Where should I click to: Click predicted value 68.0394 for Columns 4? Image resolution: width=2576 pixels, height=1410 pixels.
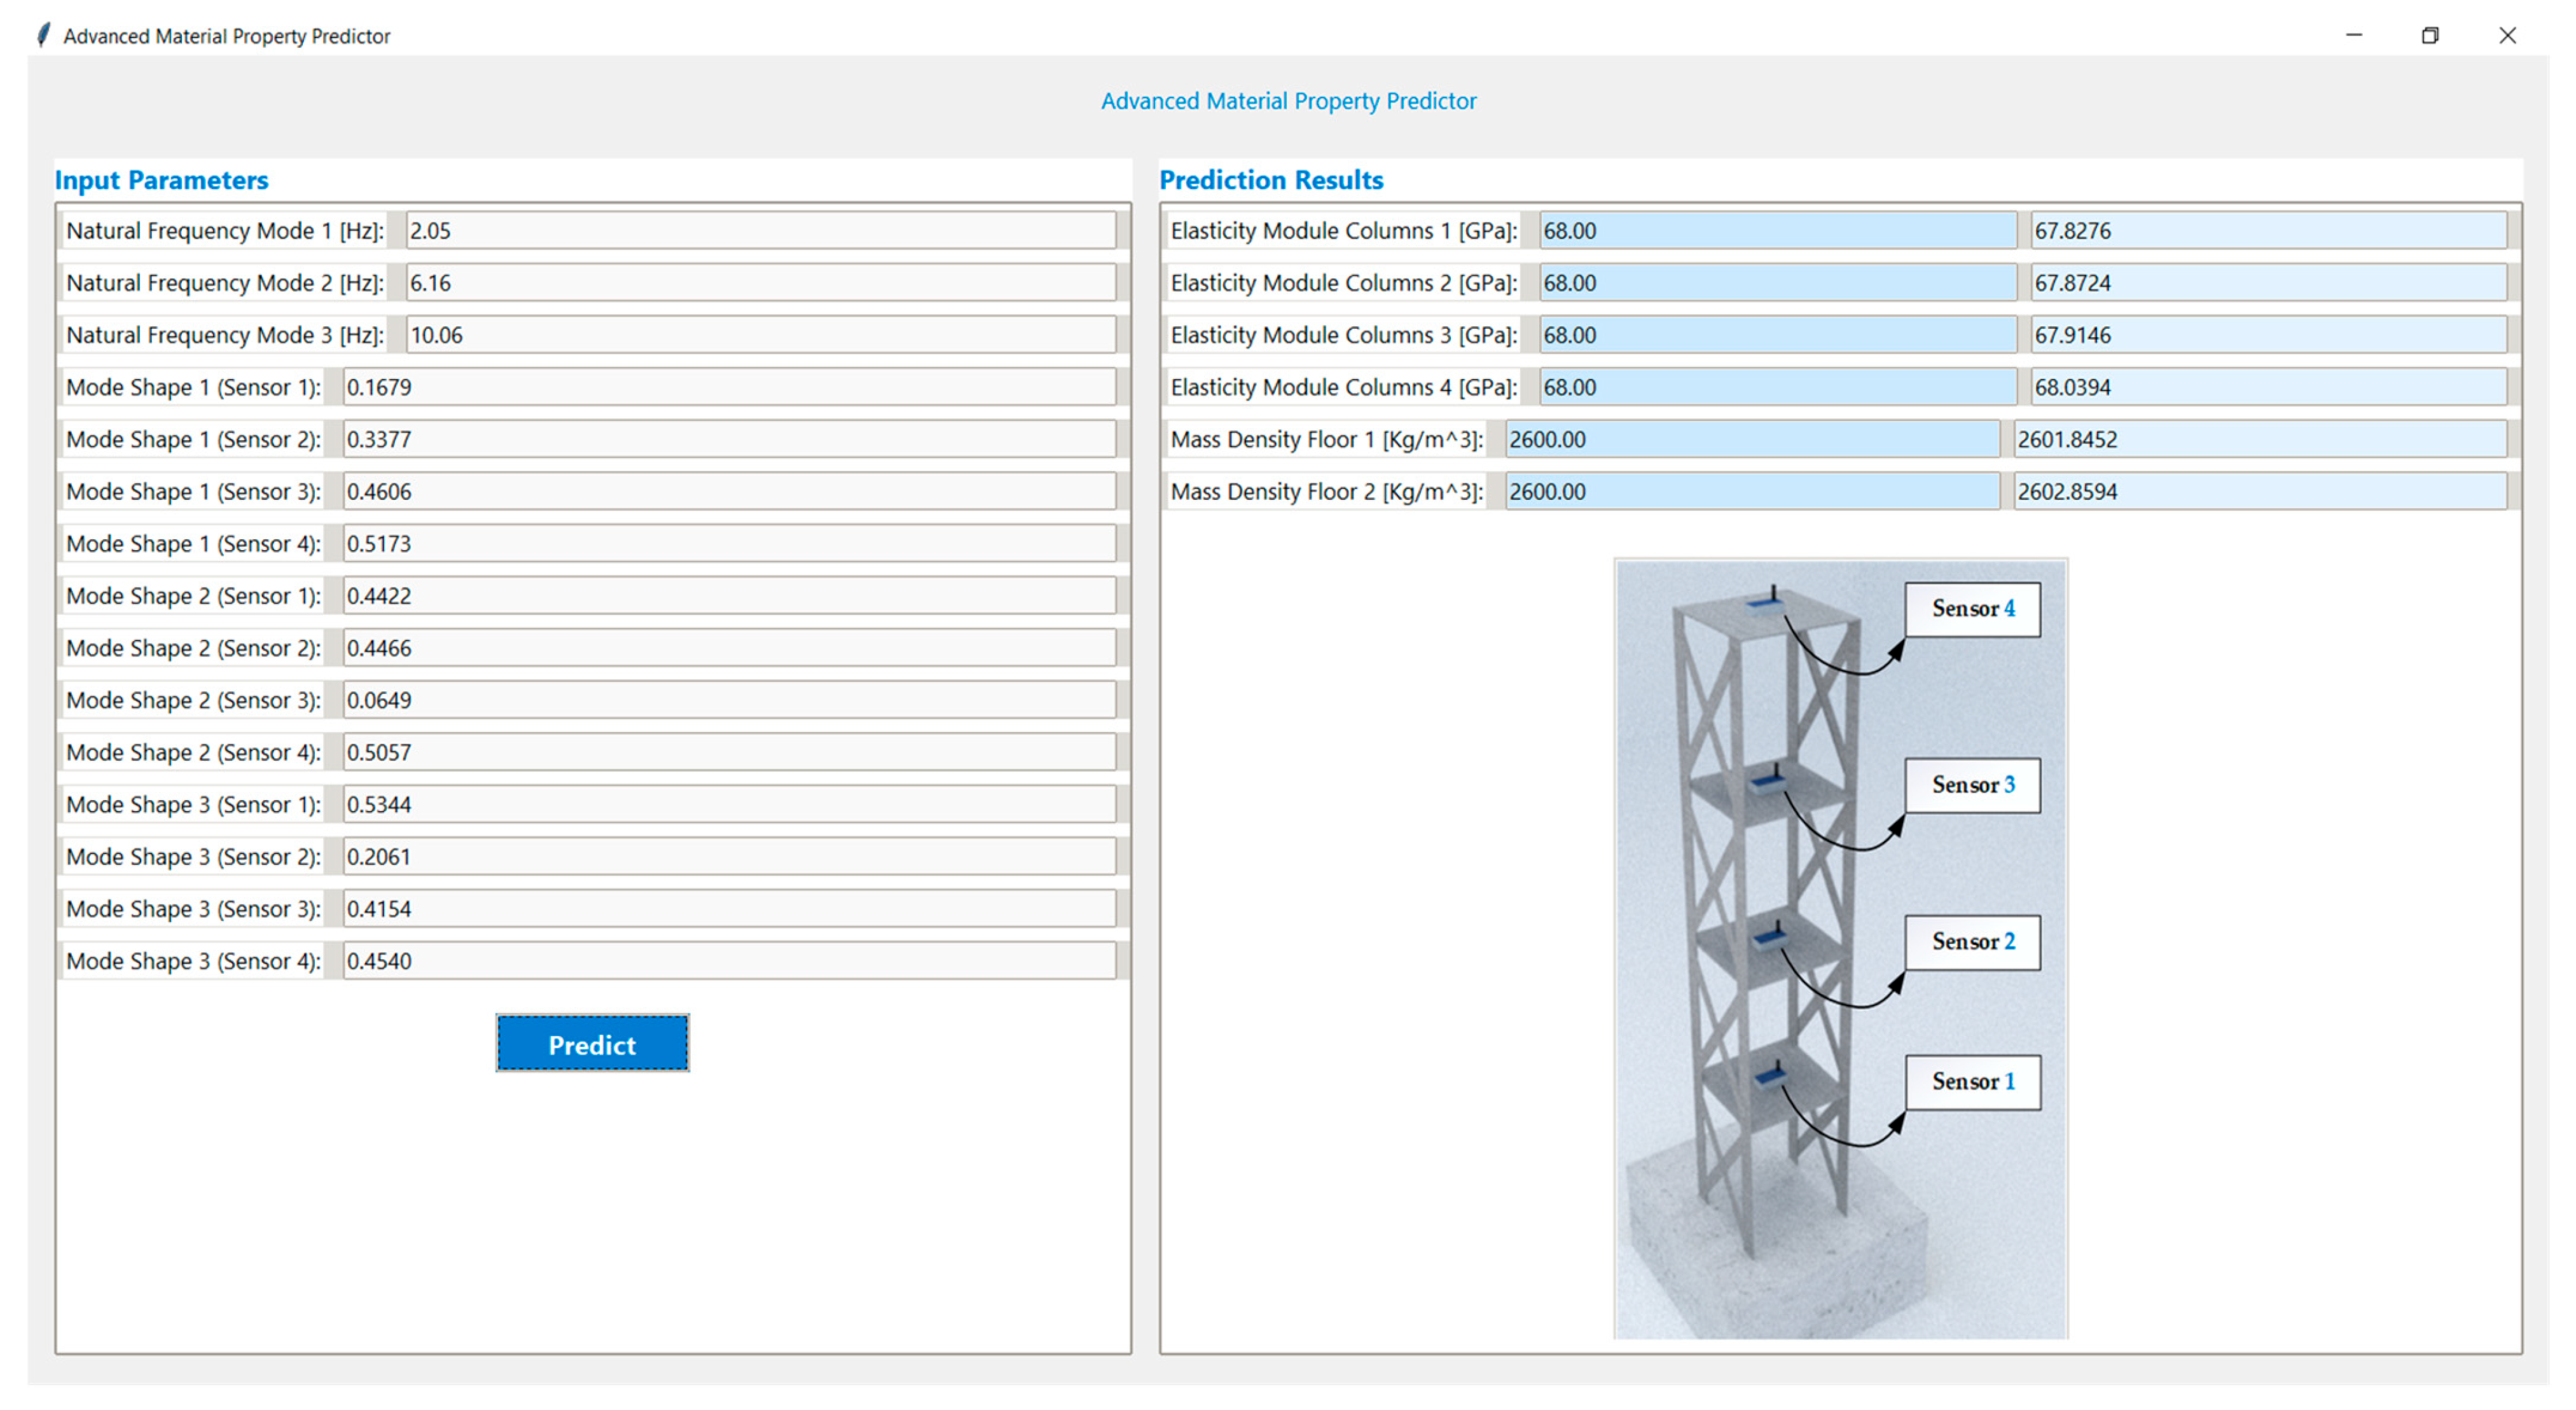2267,387
